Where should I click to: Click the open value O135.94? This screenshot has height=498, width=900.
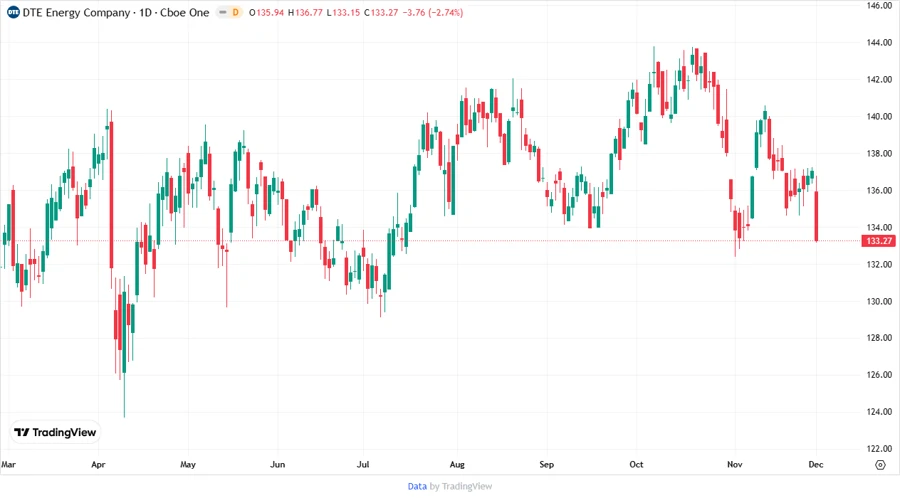coord(266,12)
